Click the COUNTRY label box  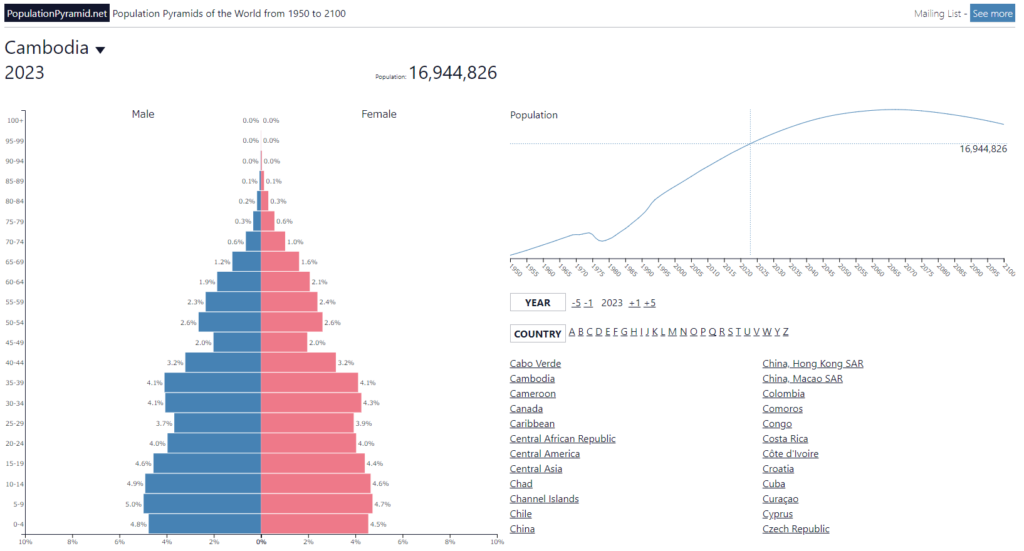[537, 334]
